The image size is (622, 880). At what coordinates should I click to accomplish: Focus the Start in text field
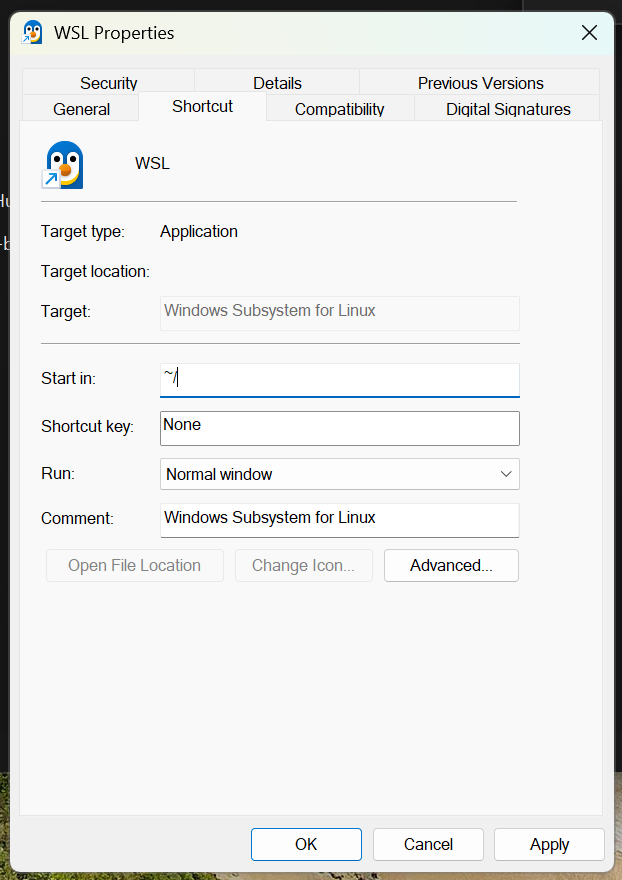[x=339, y=379]
